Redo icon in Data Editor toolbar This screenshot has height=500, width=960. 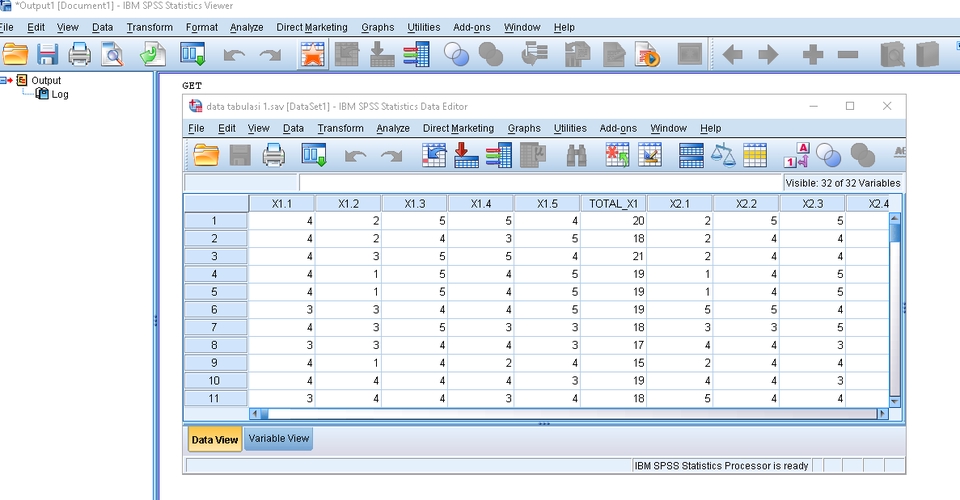pos(391,156)
